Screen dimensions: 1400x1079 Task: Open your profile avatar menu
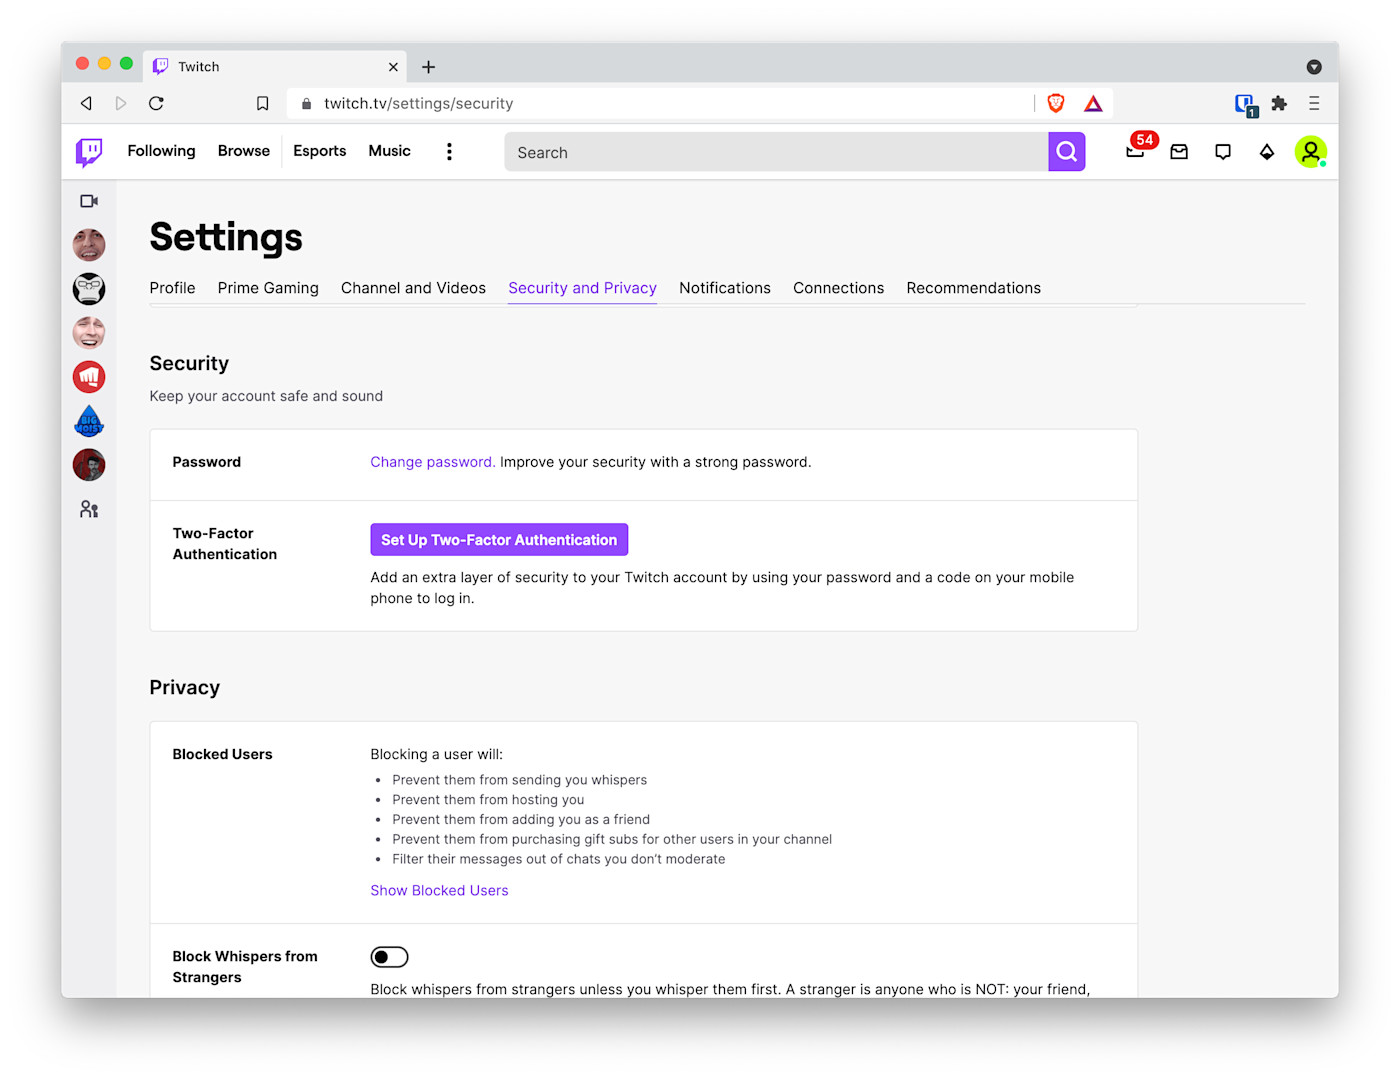coord(1311,151)
